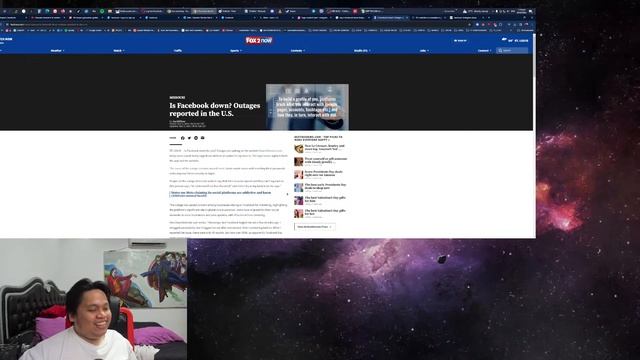Image resolution: width=640 pixels, height=360 pixels.
Task: Share the article on Twitter
Action: pyautogui.click(x=189, y=138)
